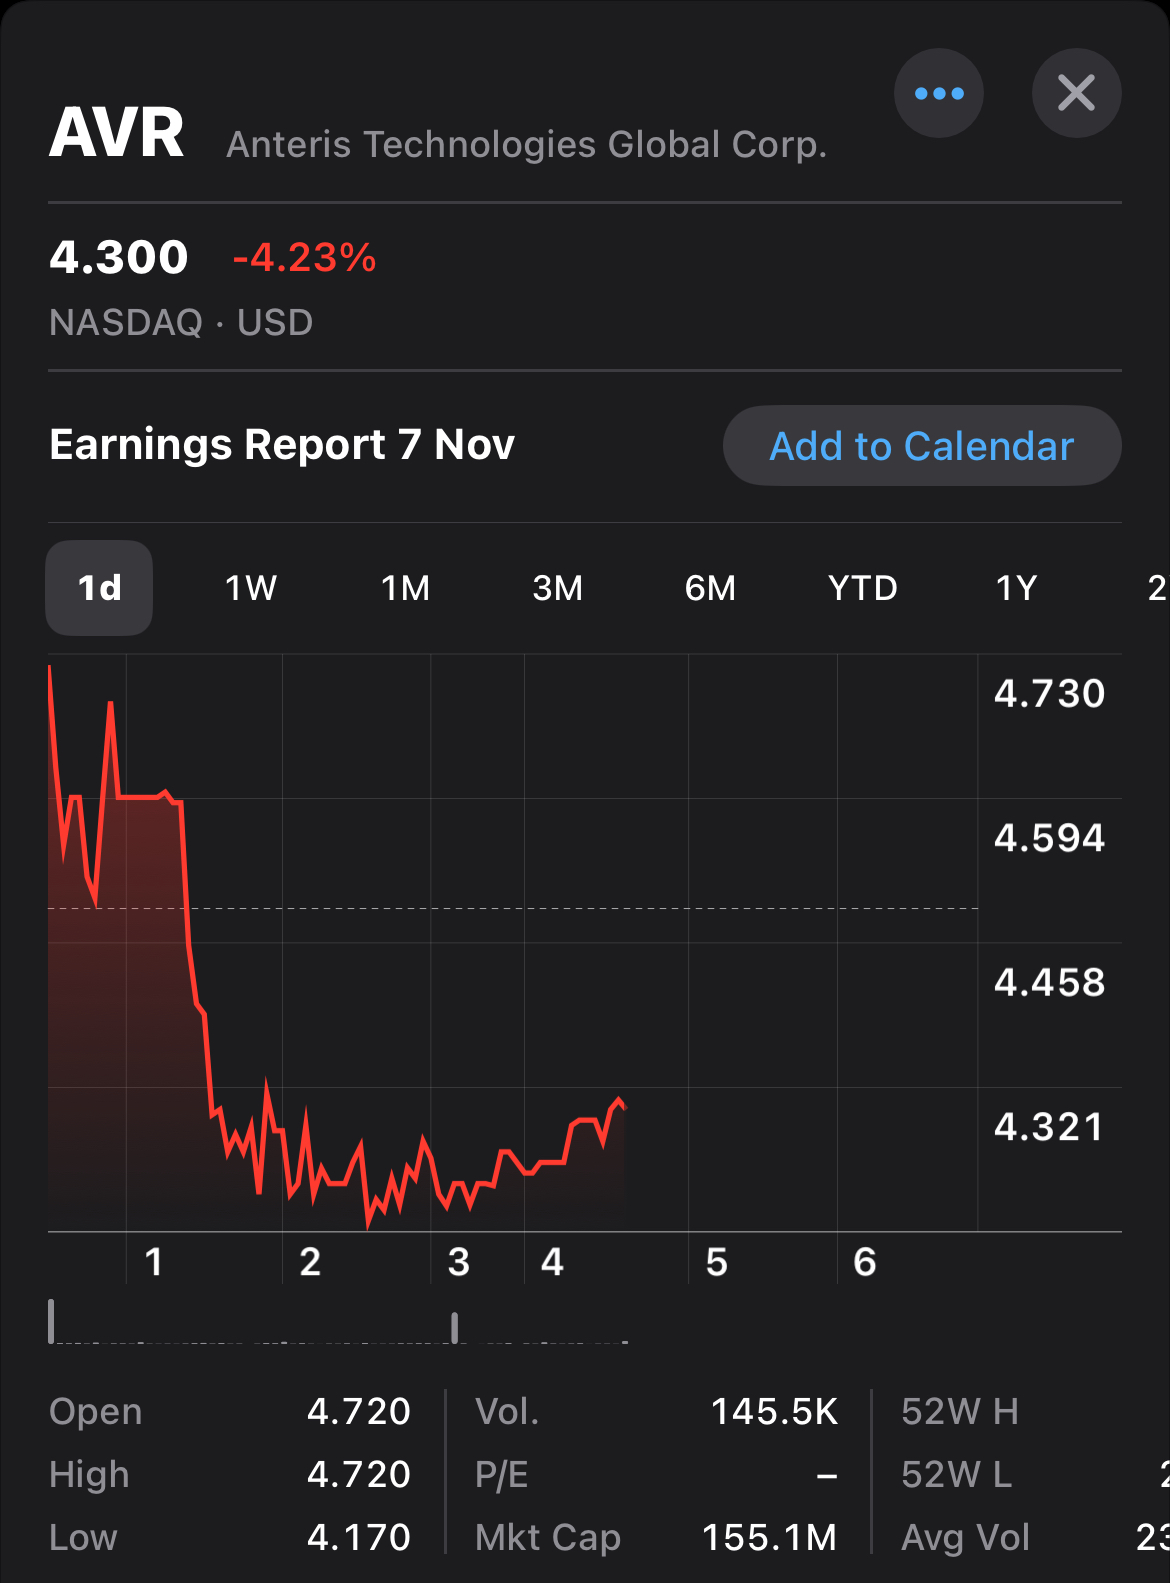Close the AVR stock detail sheet
The height and width of the screenshot is (1583, 1170).
click(x=1076, y=94)
